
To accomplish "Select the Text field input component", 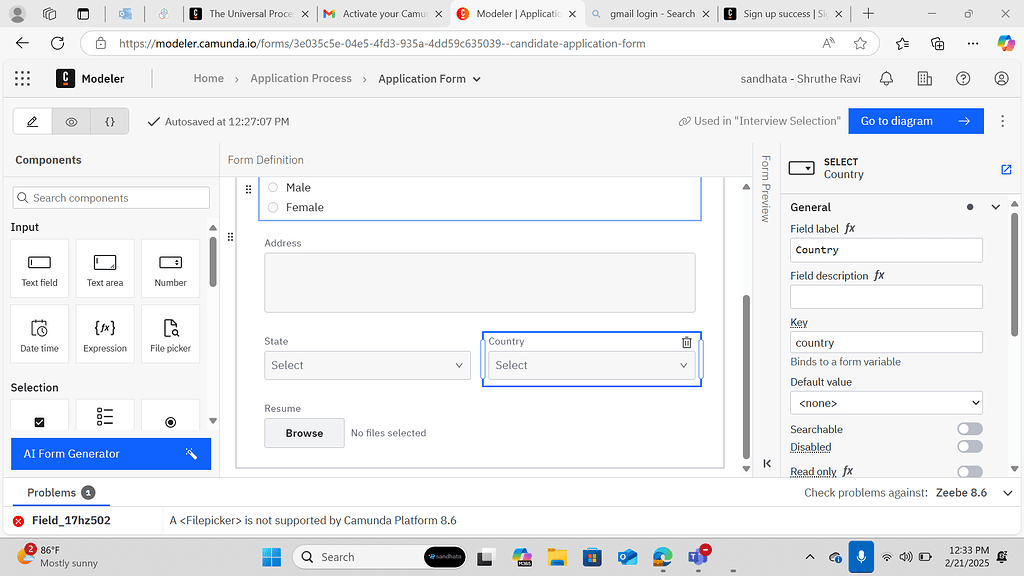I will click(39, 268).
